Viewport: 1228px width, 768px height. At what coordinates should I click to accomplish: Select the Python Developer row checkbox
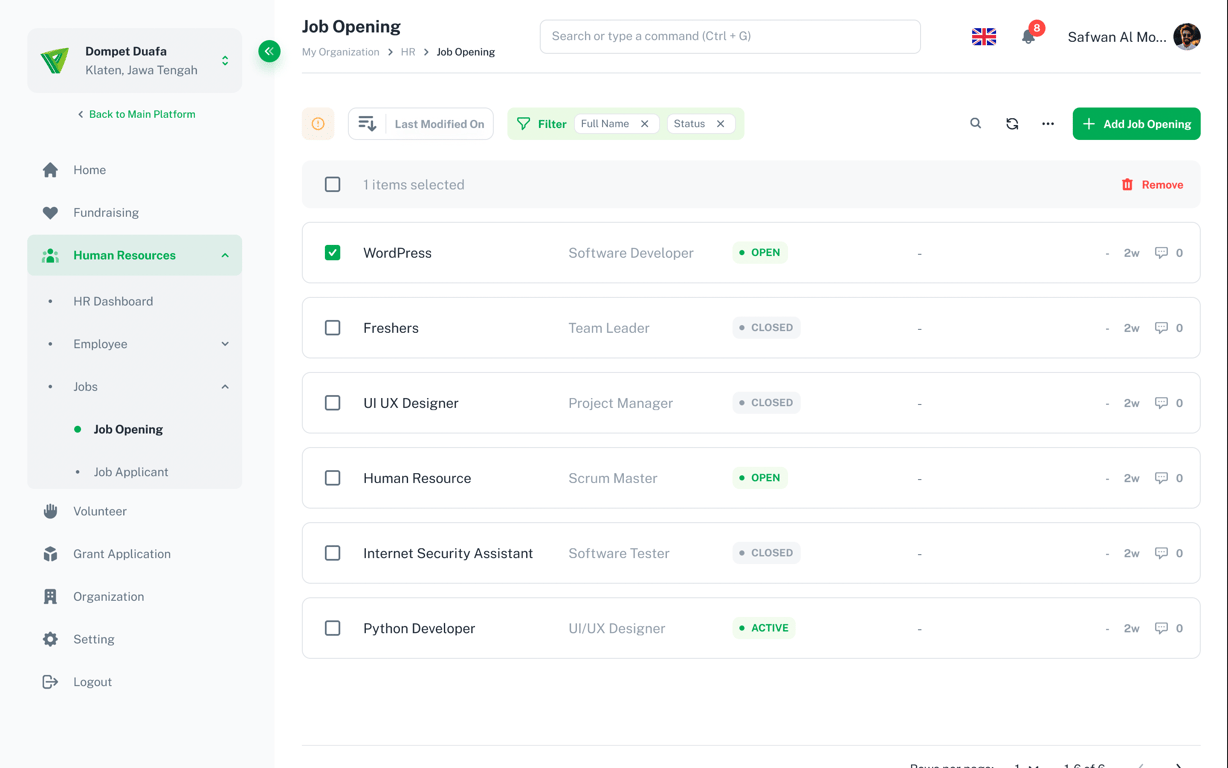(333, 628)
